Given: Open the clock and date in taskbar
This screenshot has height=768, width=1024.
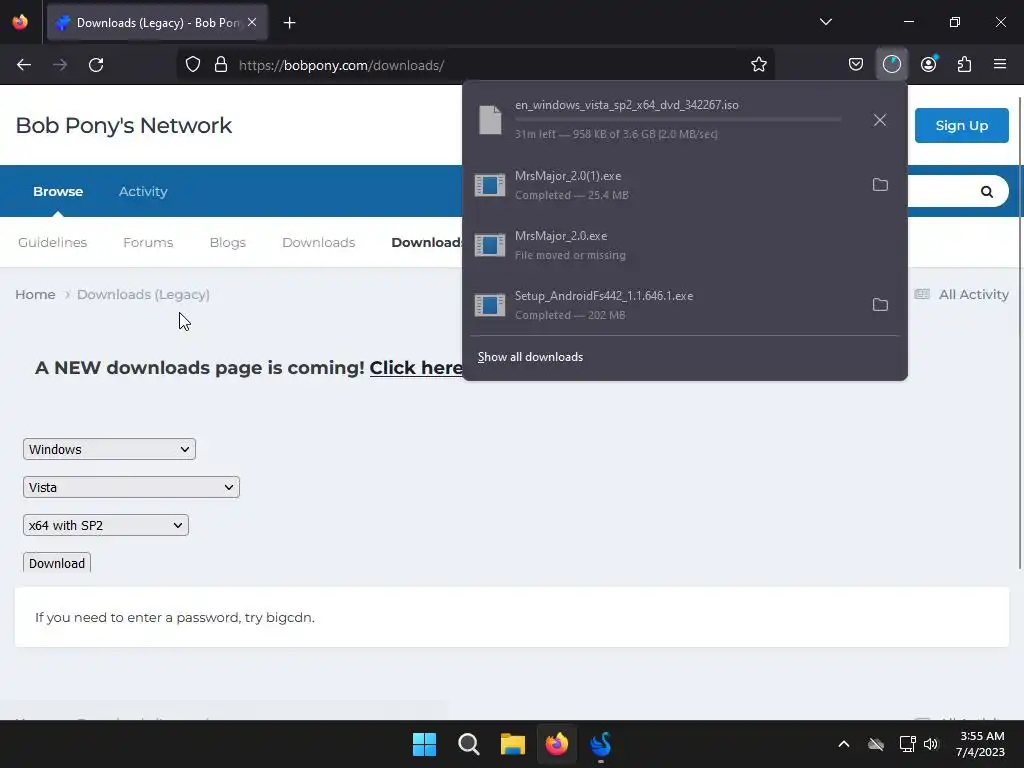Looking at the screenshot, I should [982, 744].
